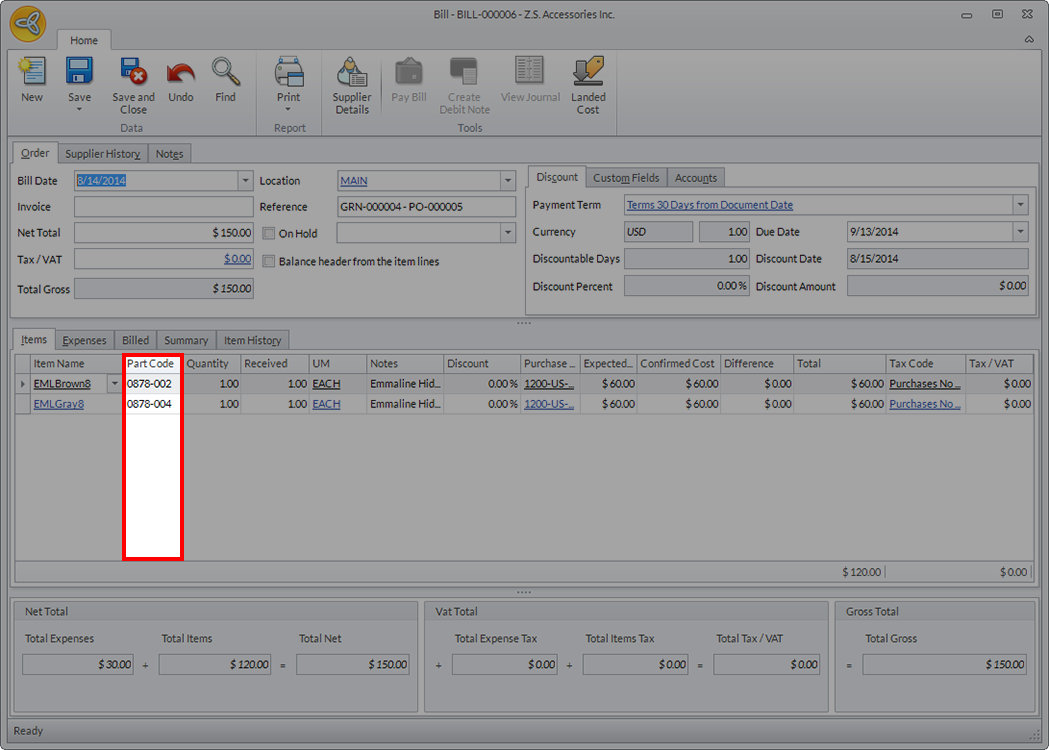The height and width of the screenshot is (750, 1049).
Task: Click the New bill icon
Action: [32, 73]
